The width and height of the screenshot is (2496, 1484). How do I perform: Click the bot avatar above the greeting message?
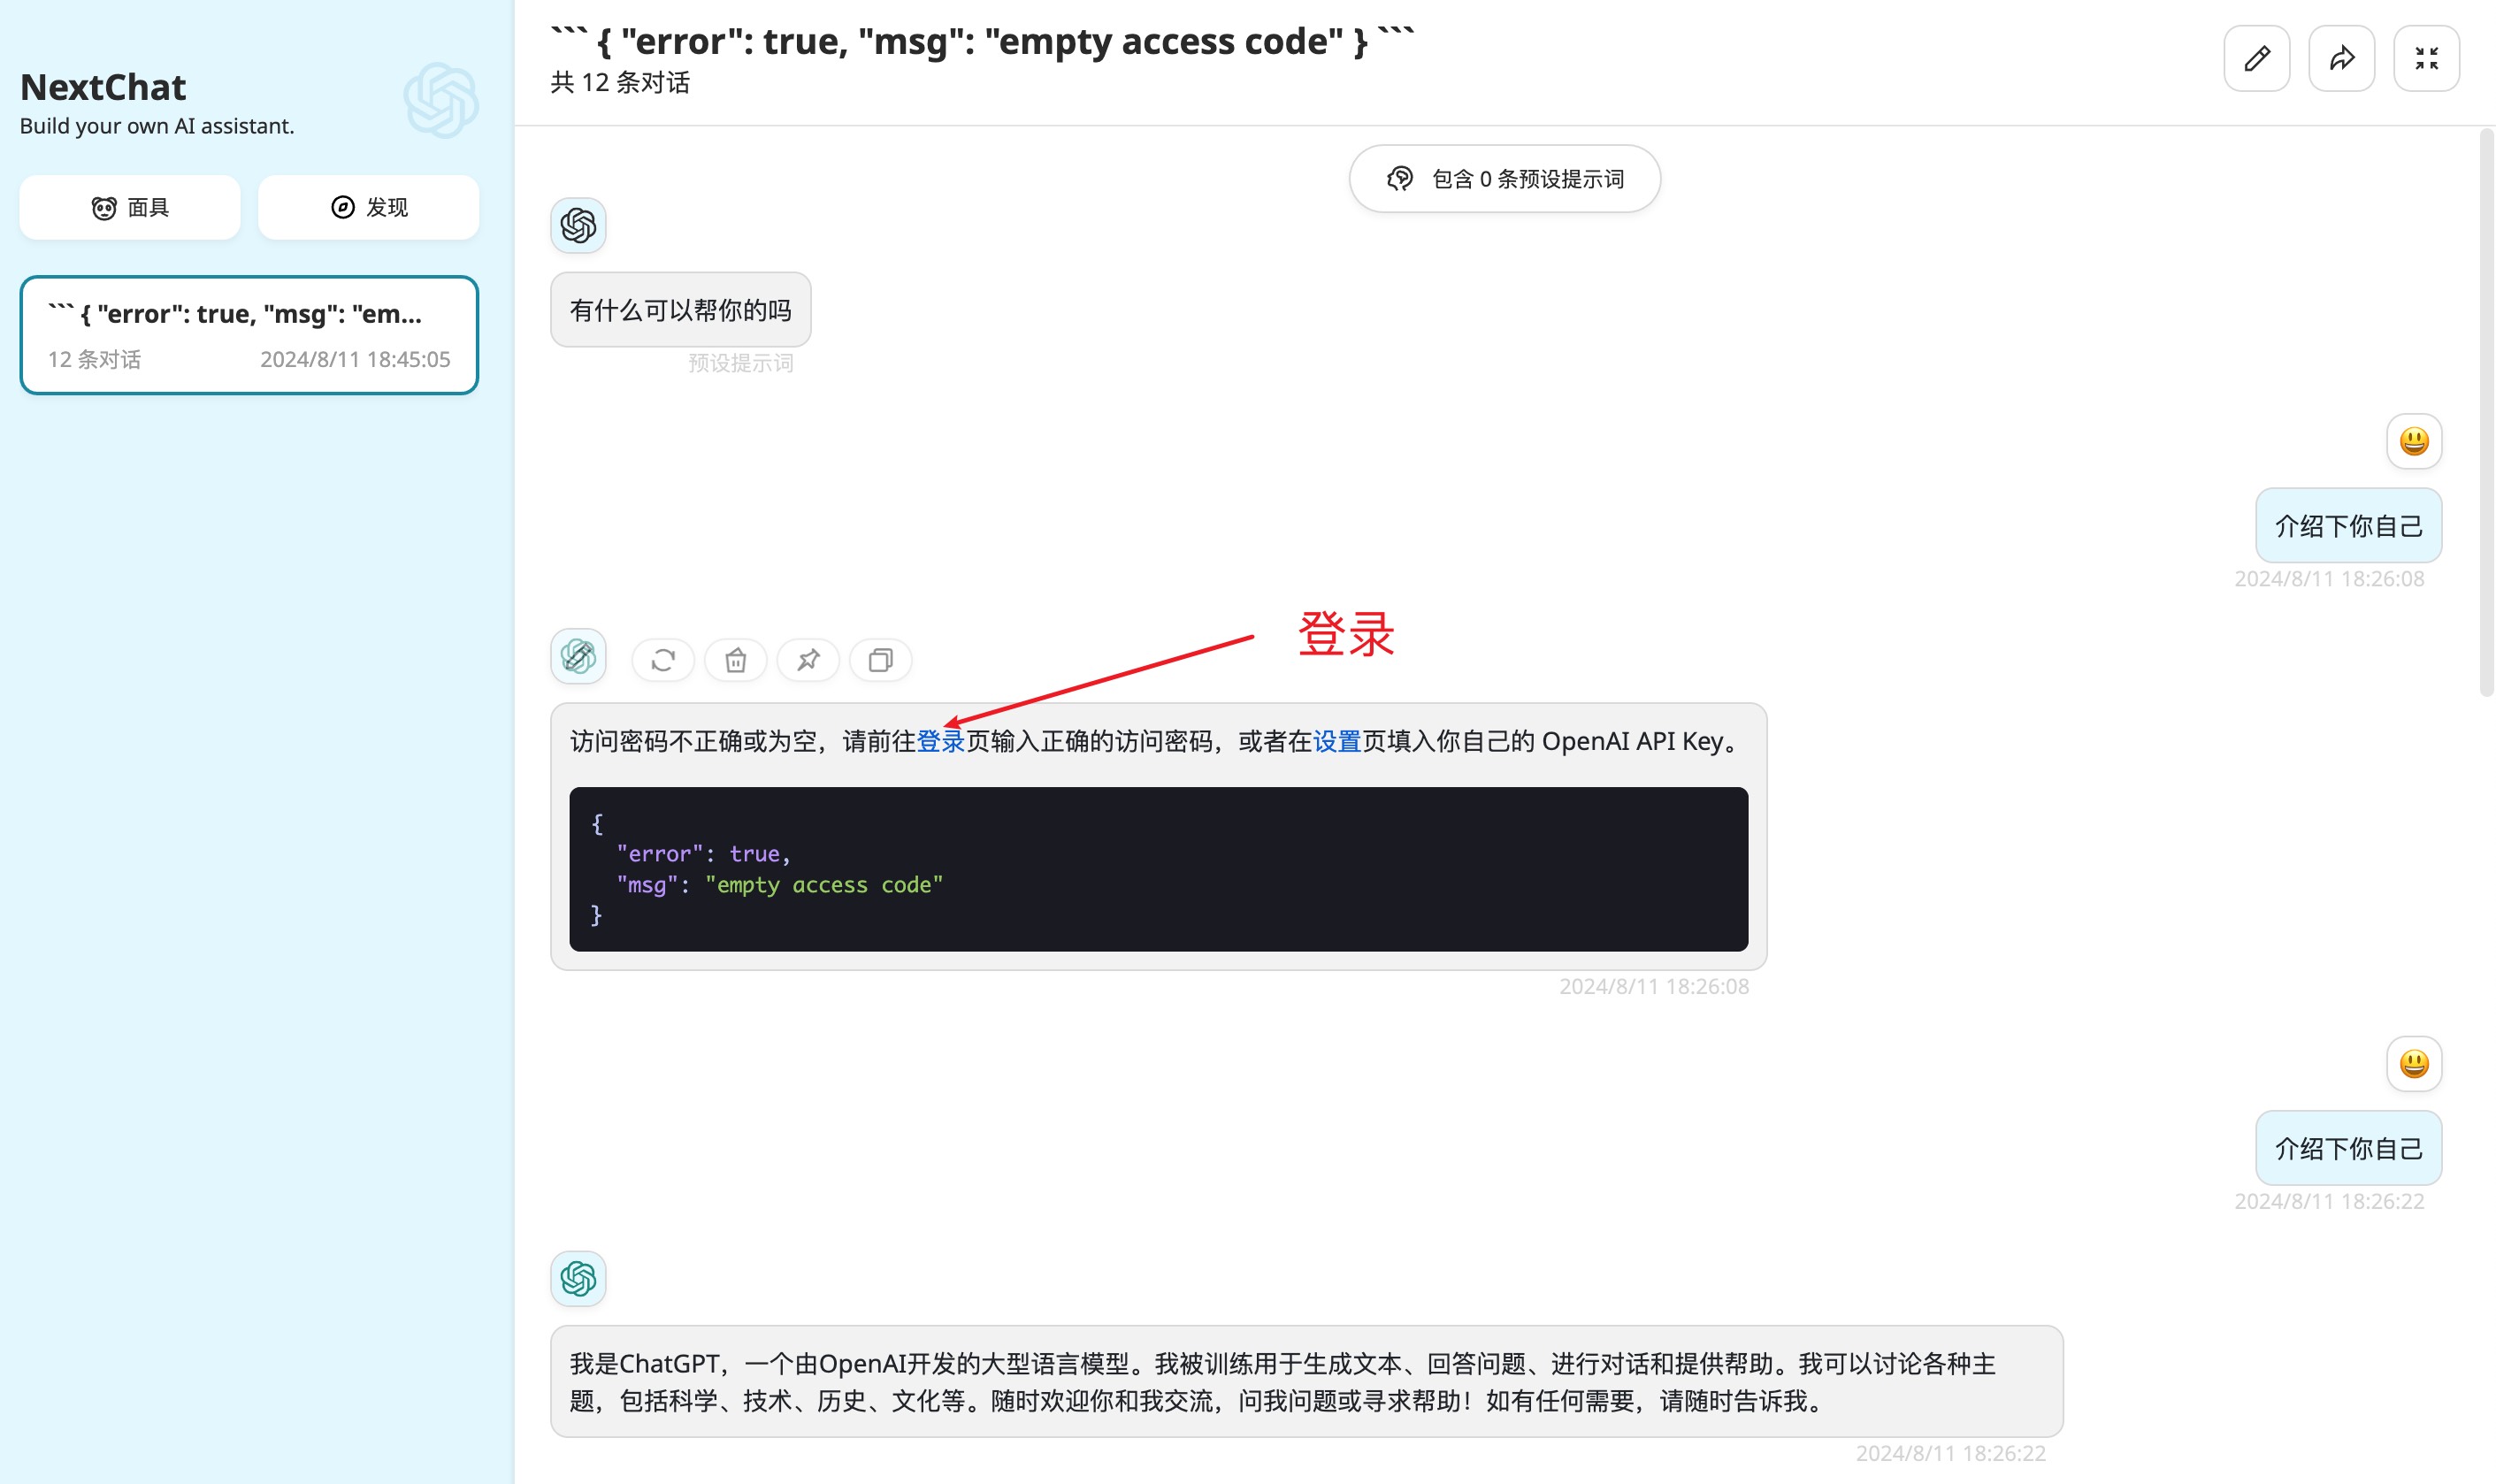[x=578, y=225]
